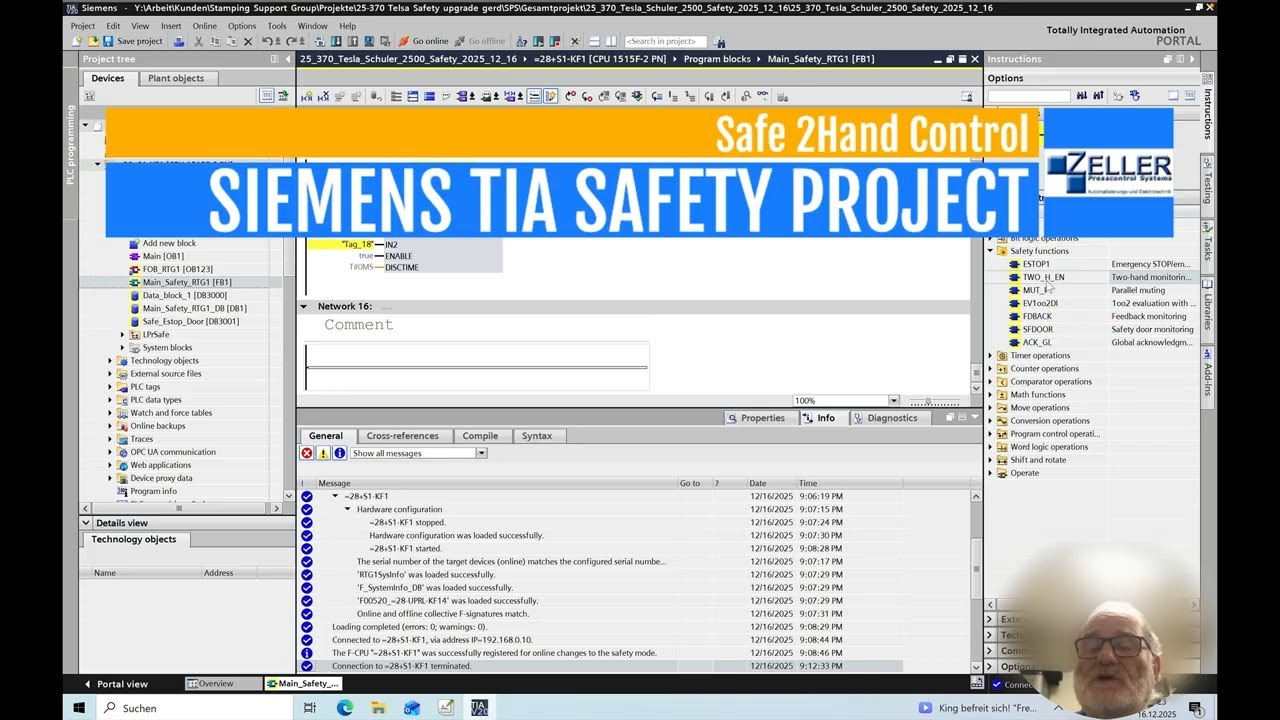Viewport: 1280px width, 720px height.
Task: Open the Windows Start menu
Action: pos(79,707)
